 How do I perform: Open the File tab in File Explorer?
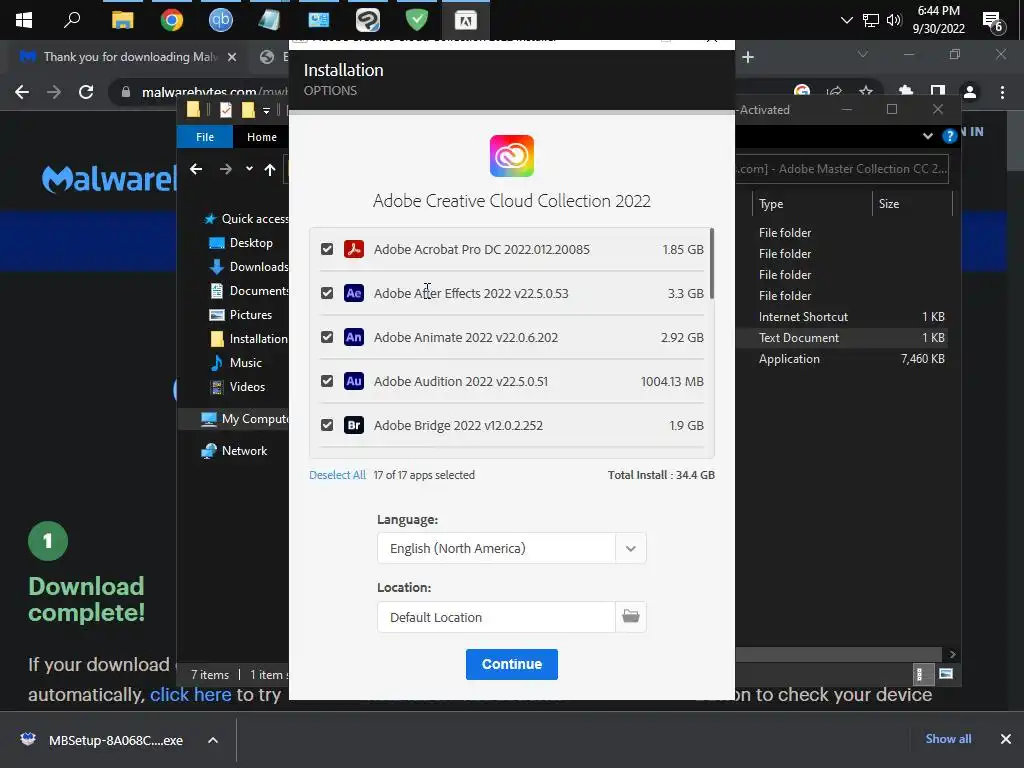205,137
